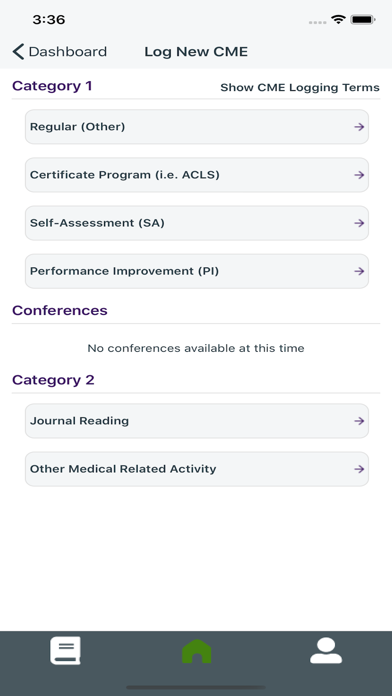Show CME Logging Terms
Screen dimensions: 392x696
click(300, 87)
